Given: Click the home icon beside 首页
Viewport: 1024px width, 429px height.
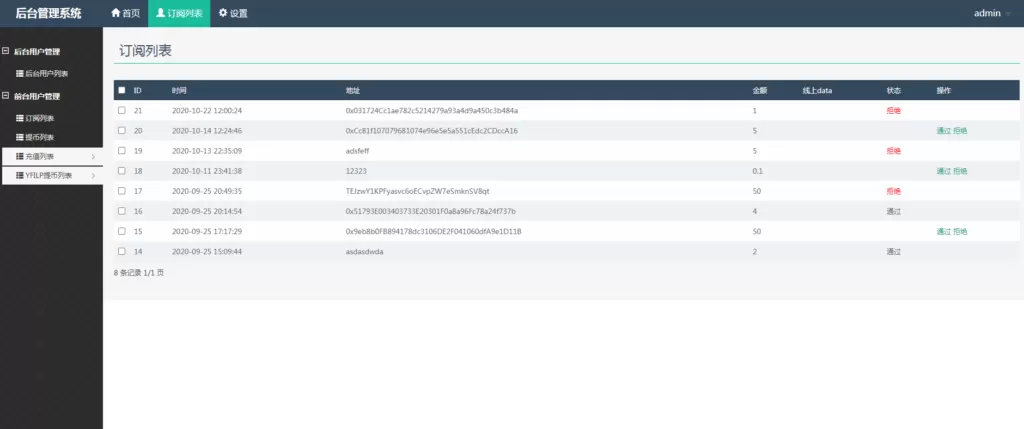Looking at the screenshot, I should [x=115, y=14].
